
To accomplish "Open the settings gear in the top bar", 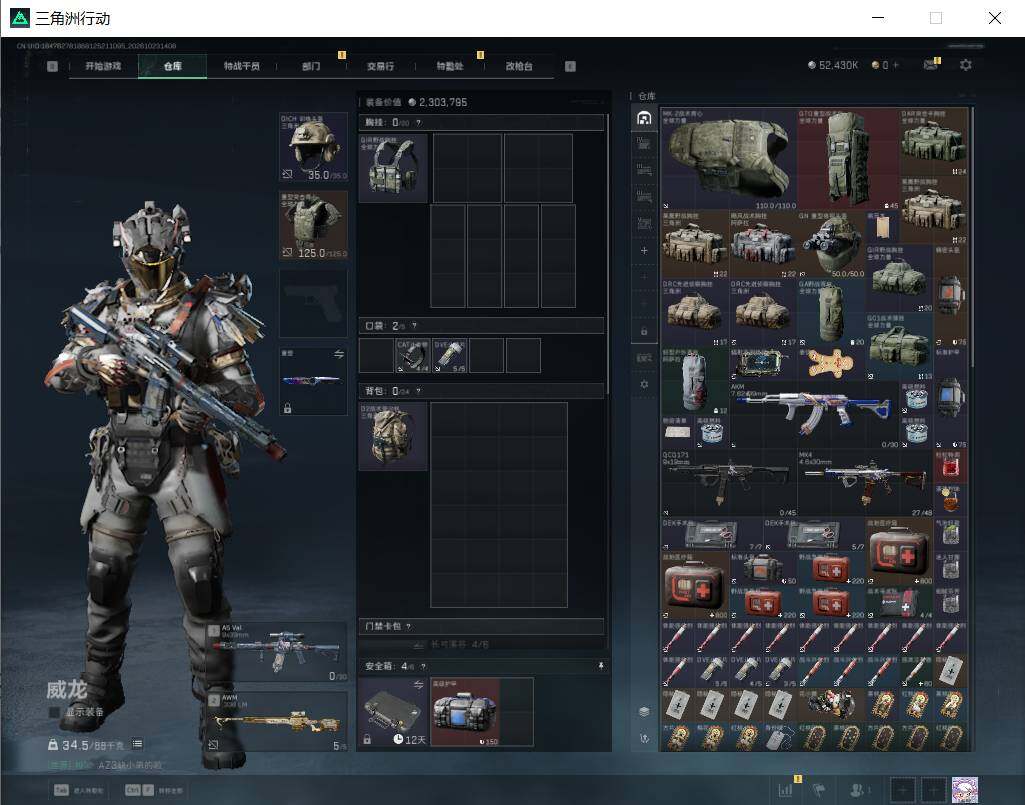I will 966,65.
